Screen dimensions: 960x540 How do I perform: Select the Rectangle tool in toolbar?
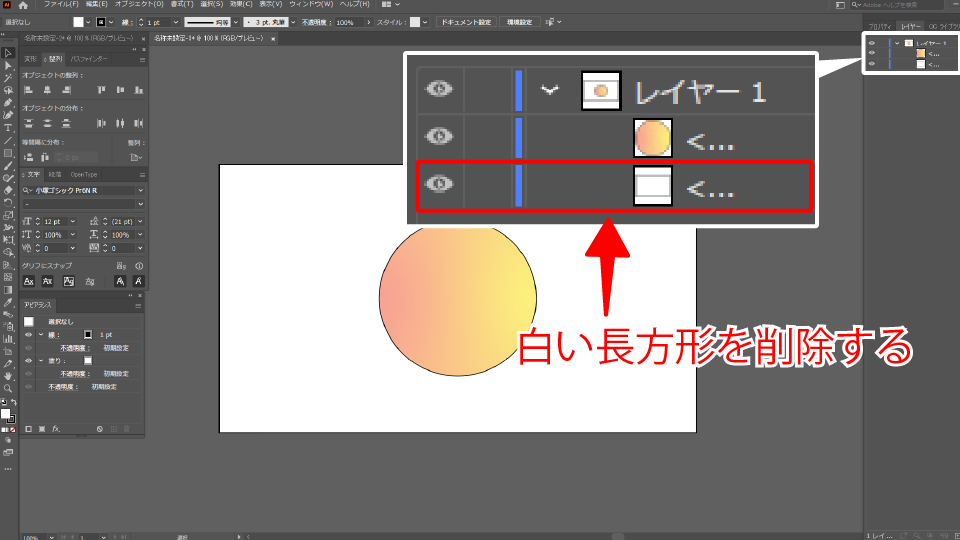[7, 152]
